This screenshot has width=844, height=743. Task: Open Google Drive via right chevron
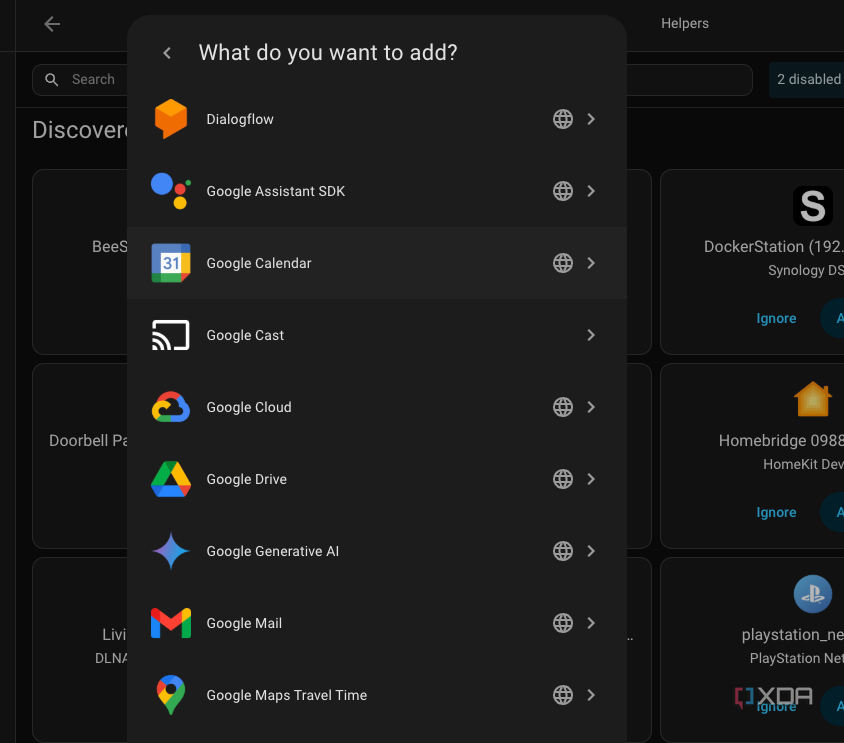pyautogui.click(x=591, y=479)
